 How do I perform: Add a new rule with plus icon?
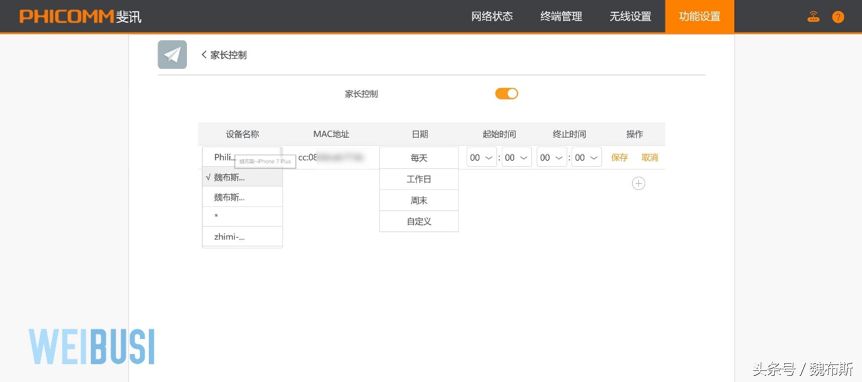pos(638,184)
